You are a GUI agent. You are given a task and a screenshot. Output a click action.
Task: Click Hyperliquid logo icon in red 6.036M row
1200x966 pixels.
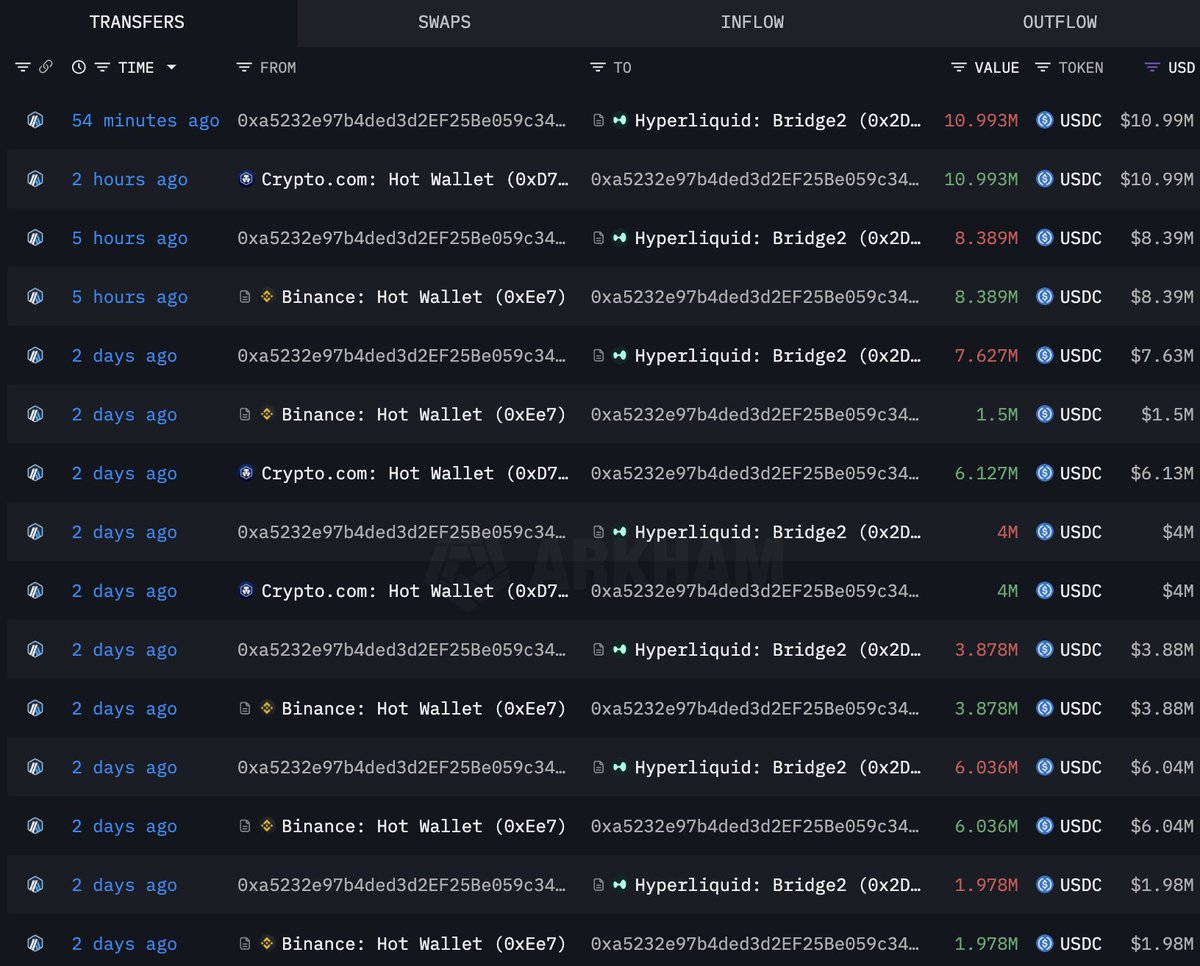pyautogui.click(x=620, y=768)
